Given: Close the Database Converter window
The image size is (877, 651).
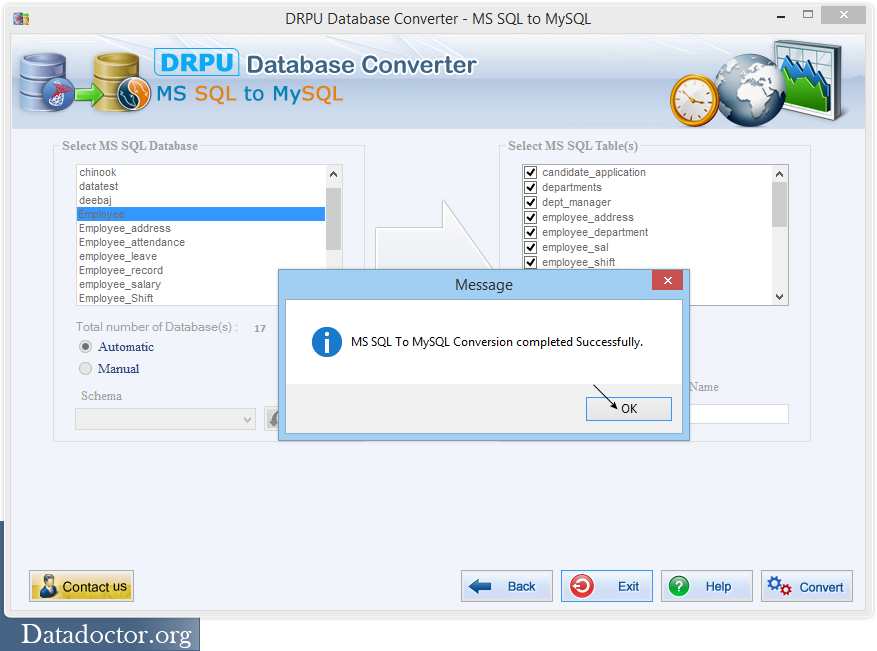Looking at the screenshot, I should pos(843,15).
